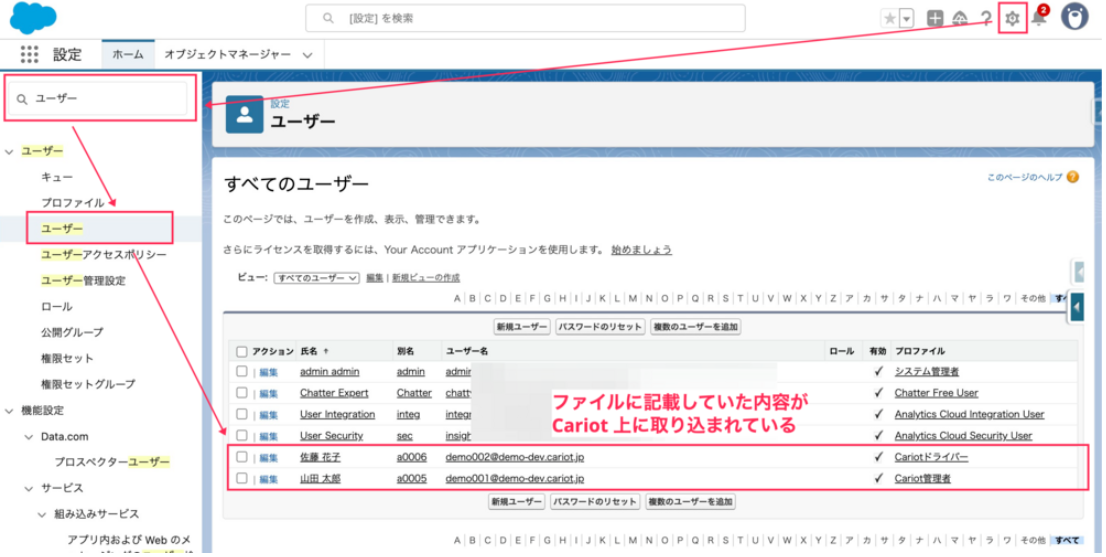
Task: Open the 山田 太郎 user name
Action: pos(320,479)
